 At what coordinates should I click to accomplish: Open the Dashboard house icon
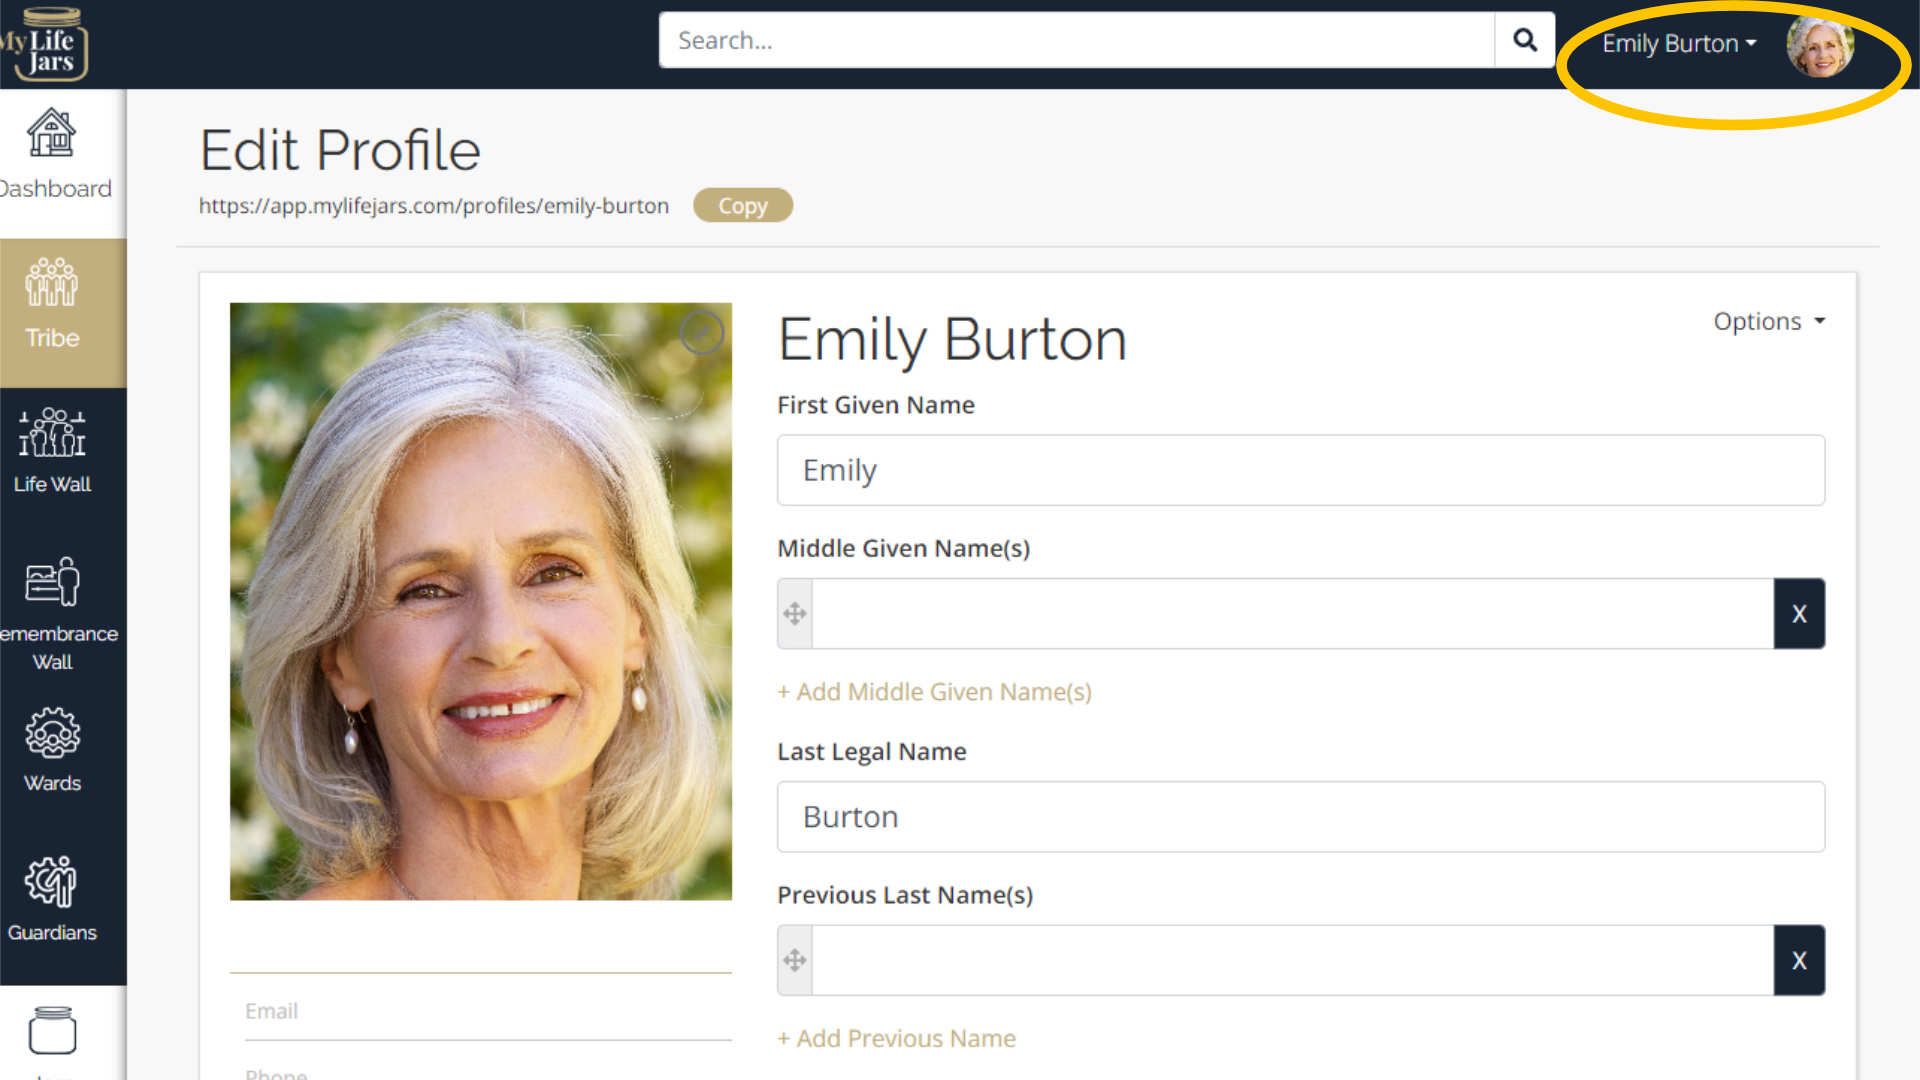[x=51, y=134]
